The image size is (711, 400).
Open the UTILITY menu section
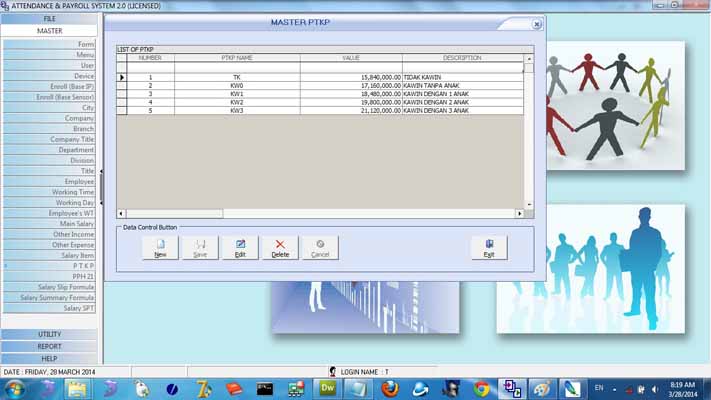[49, 334]
